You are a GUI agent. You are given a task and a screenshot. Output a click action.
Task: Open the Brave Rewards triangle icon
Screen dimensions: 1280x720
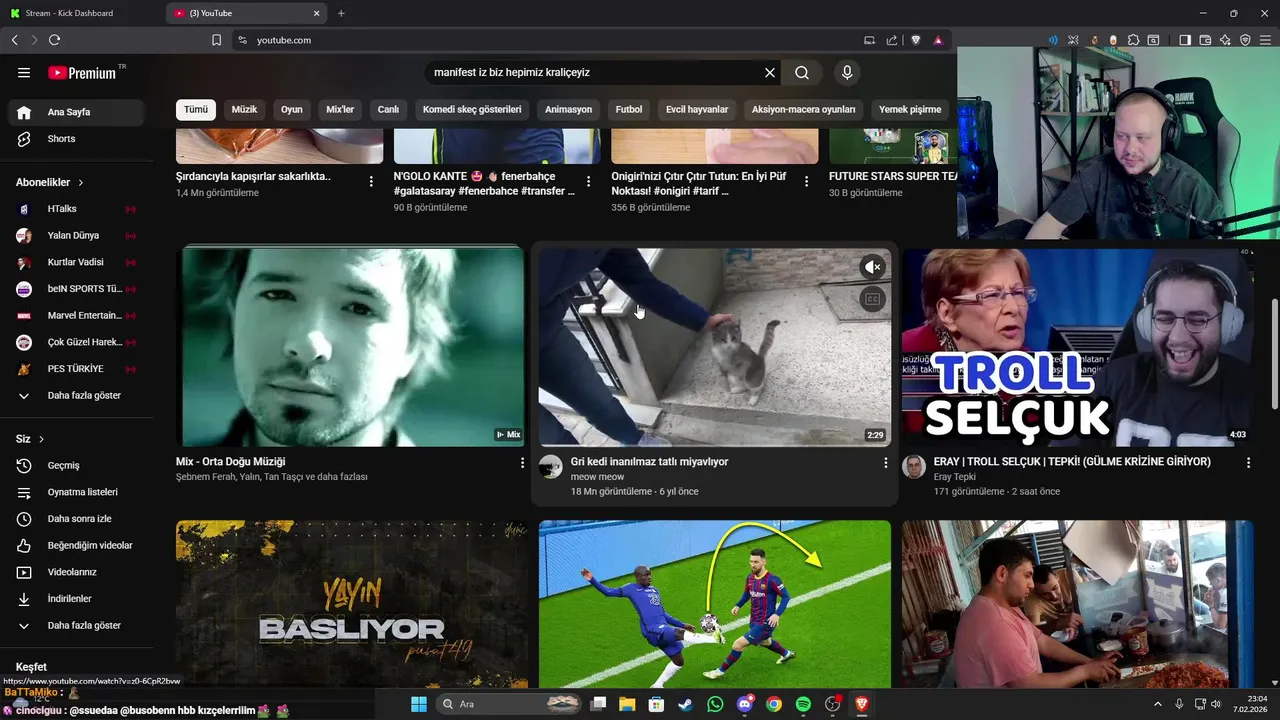tap(938, 40)
